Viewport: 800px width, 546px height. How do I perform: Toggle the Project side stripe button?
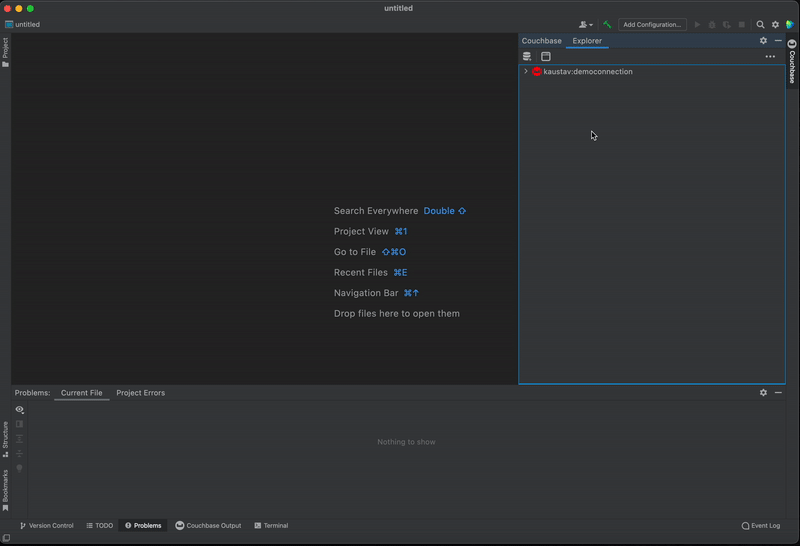coord(5,52)
